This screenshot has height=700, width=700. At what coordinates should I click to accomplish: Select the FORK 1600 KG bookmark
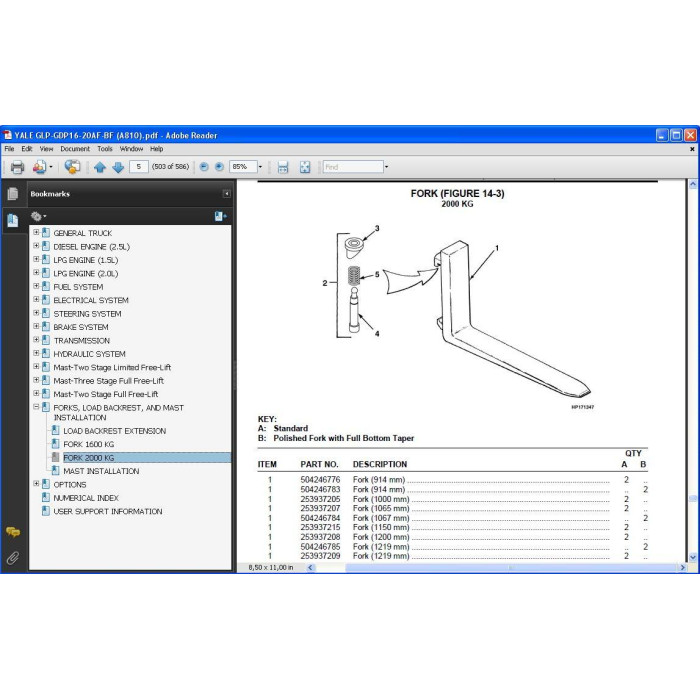click(x=88, y=444)
